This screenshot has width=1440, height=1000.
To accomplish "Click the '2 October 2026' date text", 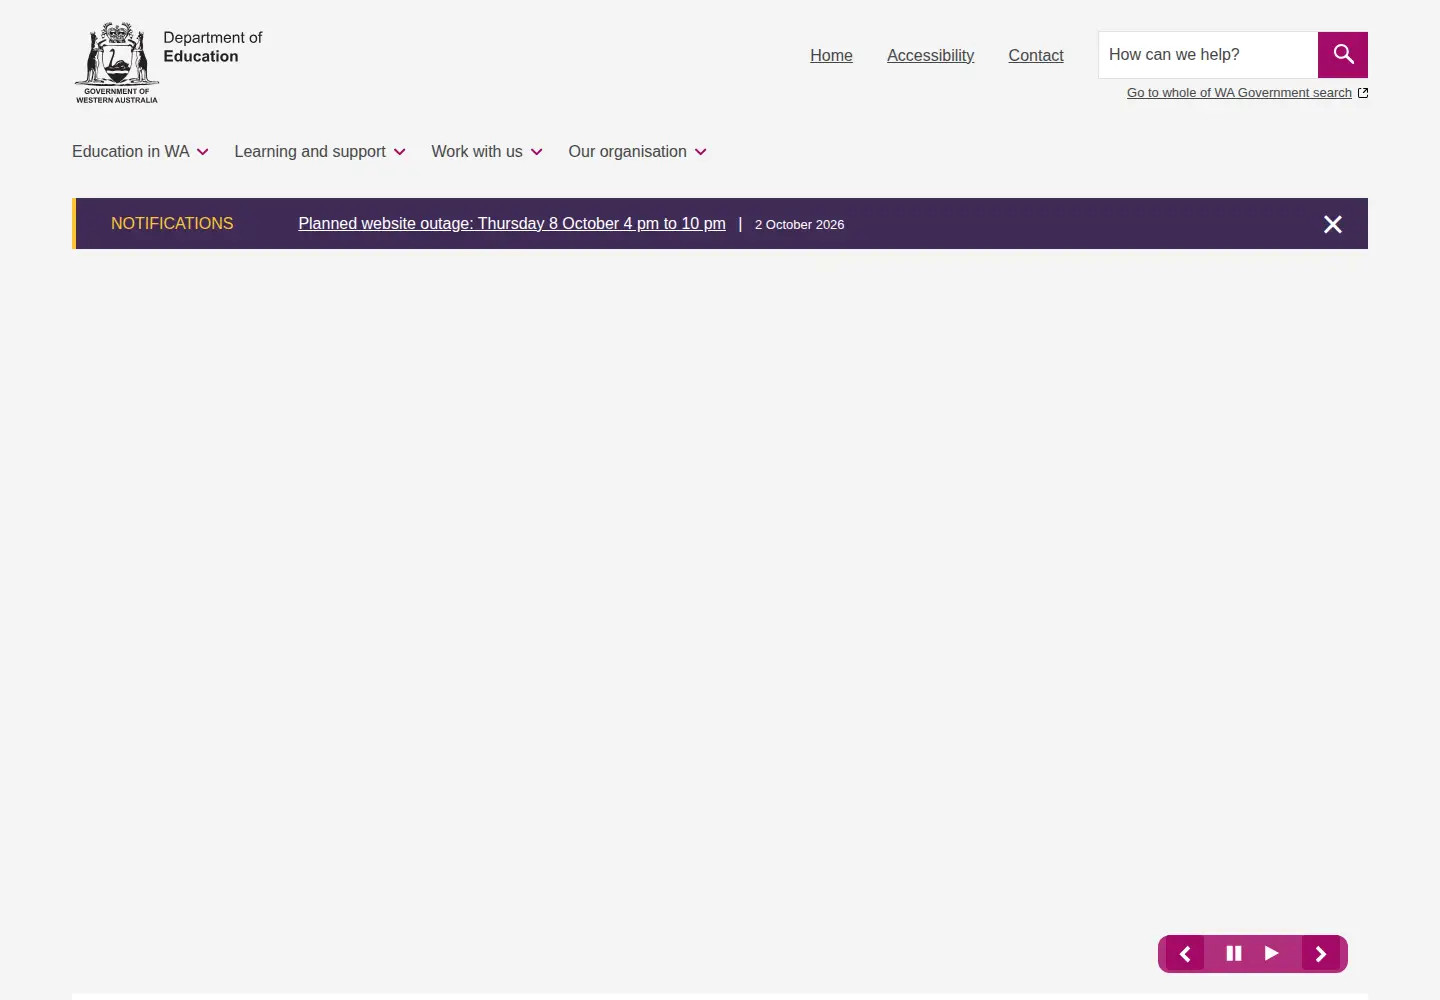I will click(x=799, y=225).
